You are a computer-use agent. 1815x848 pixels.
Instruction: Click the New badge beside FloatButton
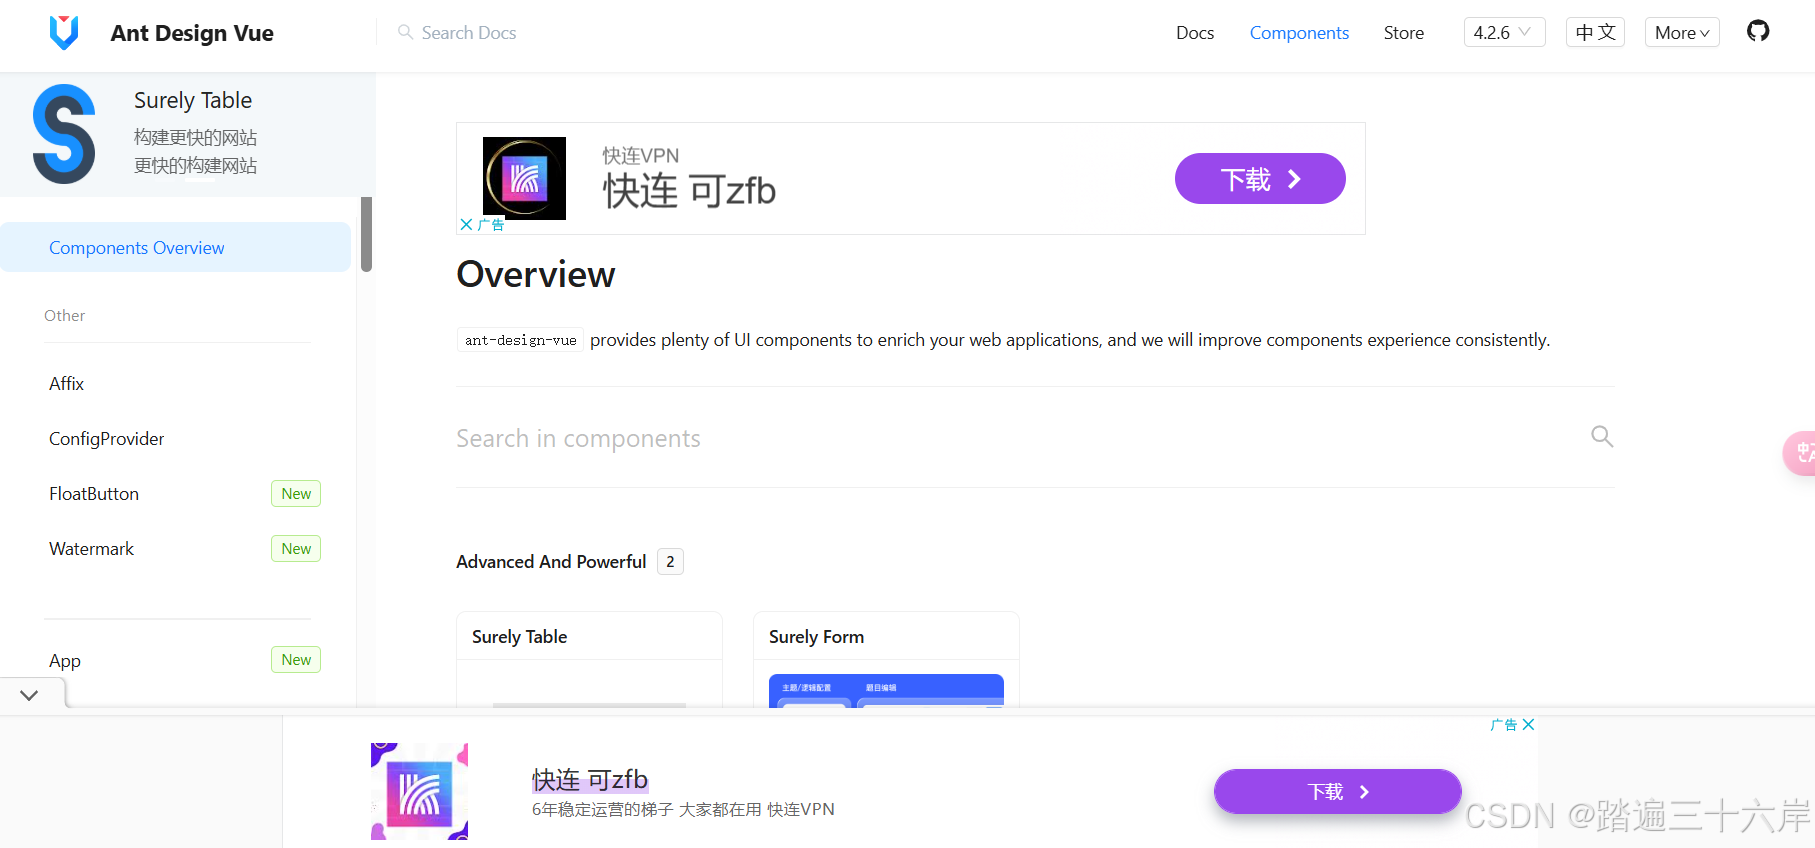296,494
